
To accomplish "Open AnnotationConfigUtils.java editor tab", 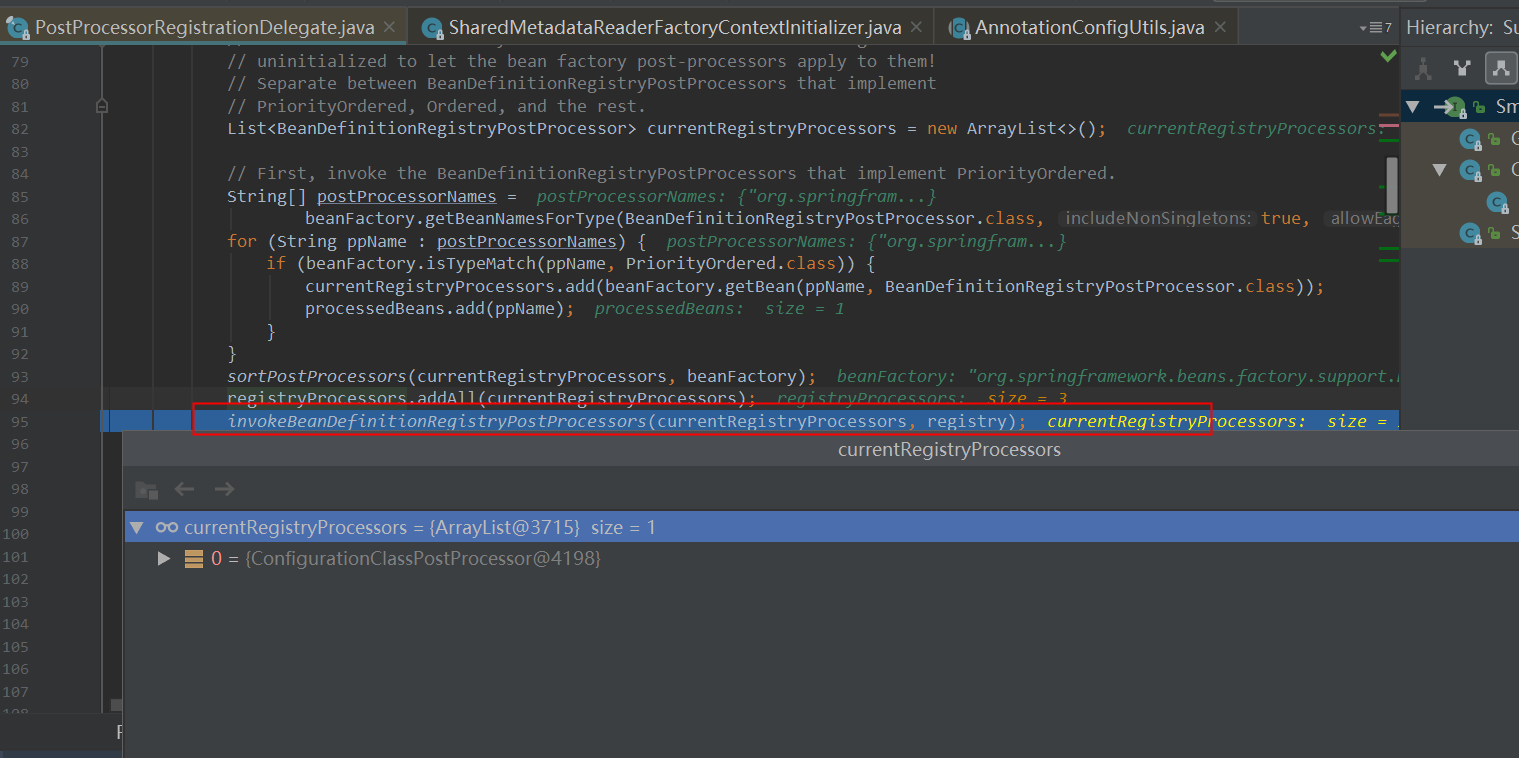I will [x=1085, y=27].
